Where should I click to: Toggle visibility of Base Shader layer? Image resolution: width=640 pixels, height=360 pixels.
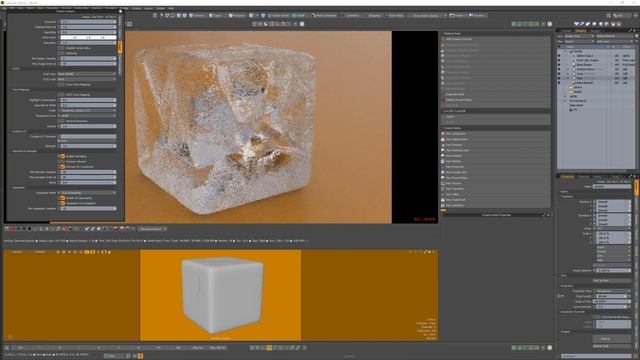pos(559,64)
